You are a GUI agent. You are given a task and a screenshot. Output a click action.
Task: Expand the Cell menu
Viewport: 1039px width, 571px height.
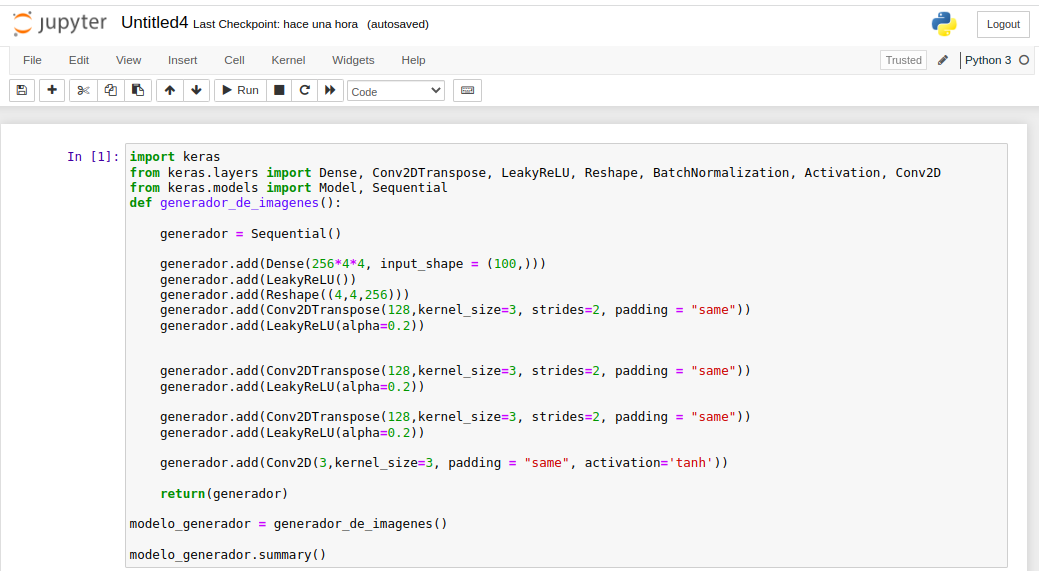tap(234, 60)
